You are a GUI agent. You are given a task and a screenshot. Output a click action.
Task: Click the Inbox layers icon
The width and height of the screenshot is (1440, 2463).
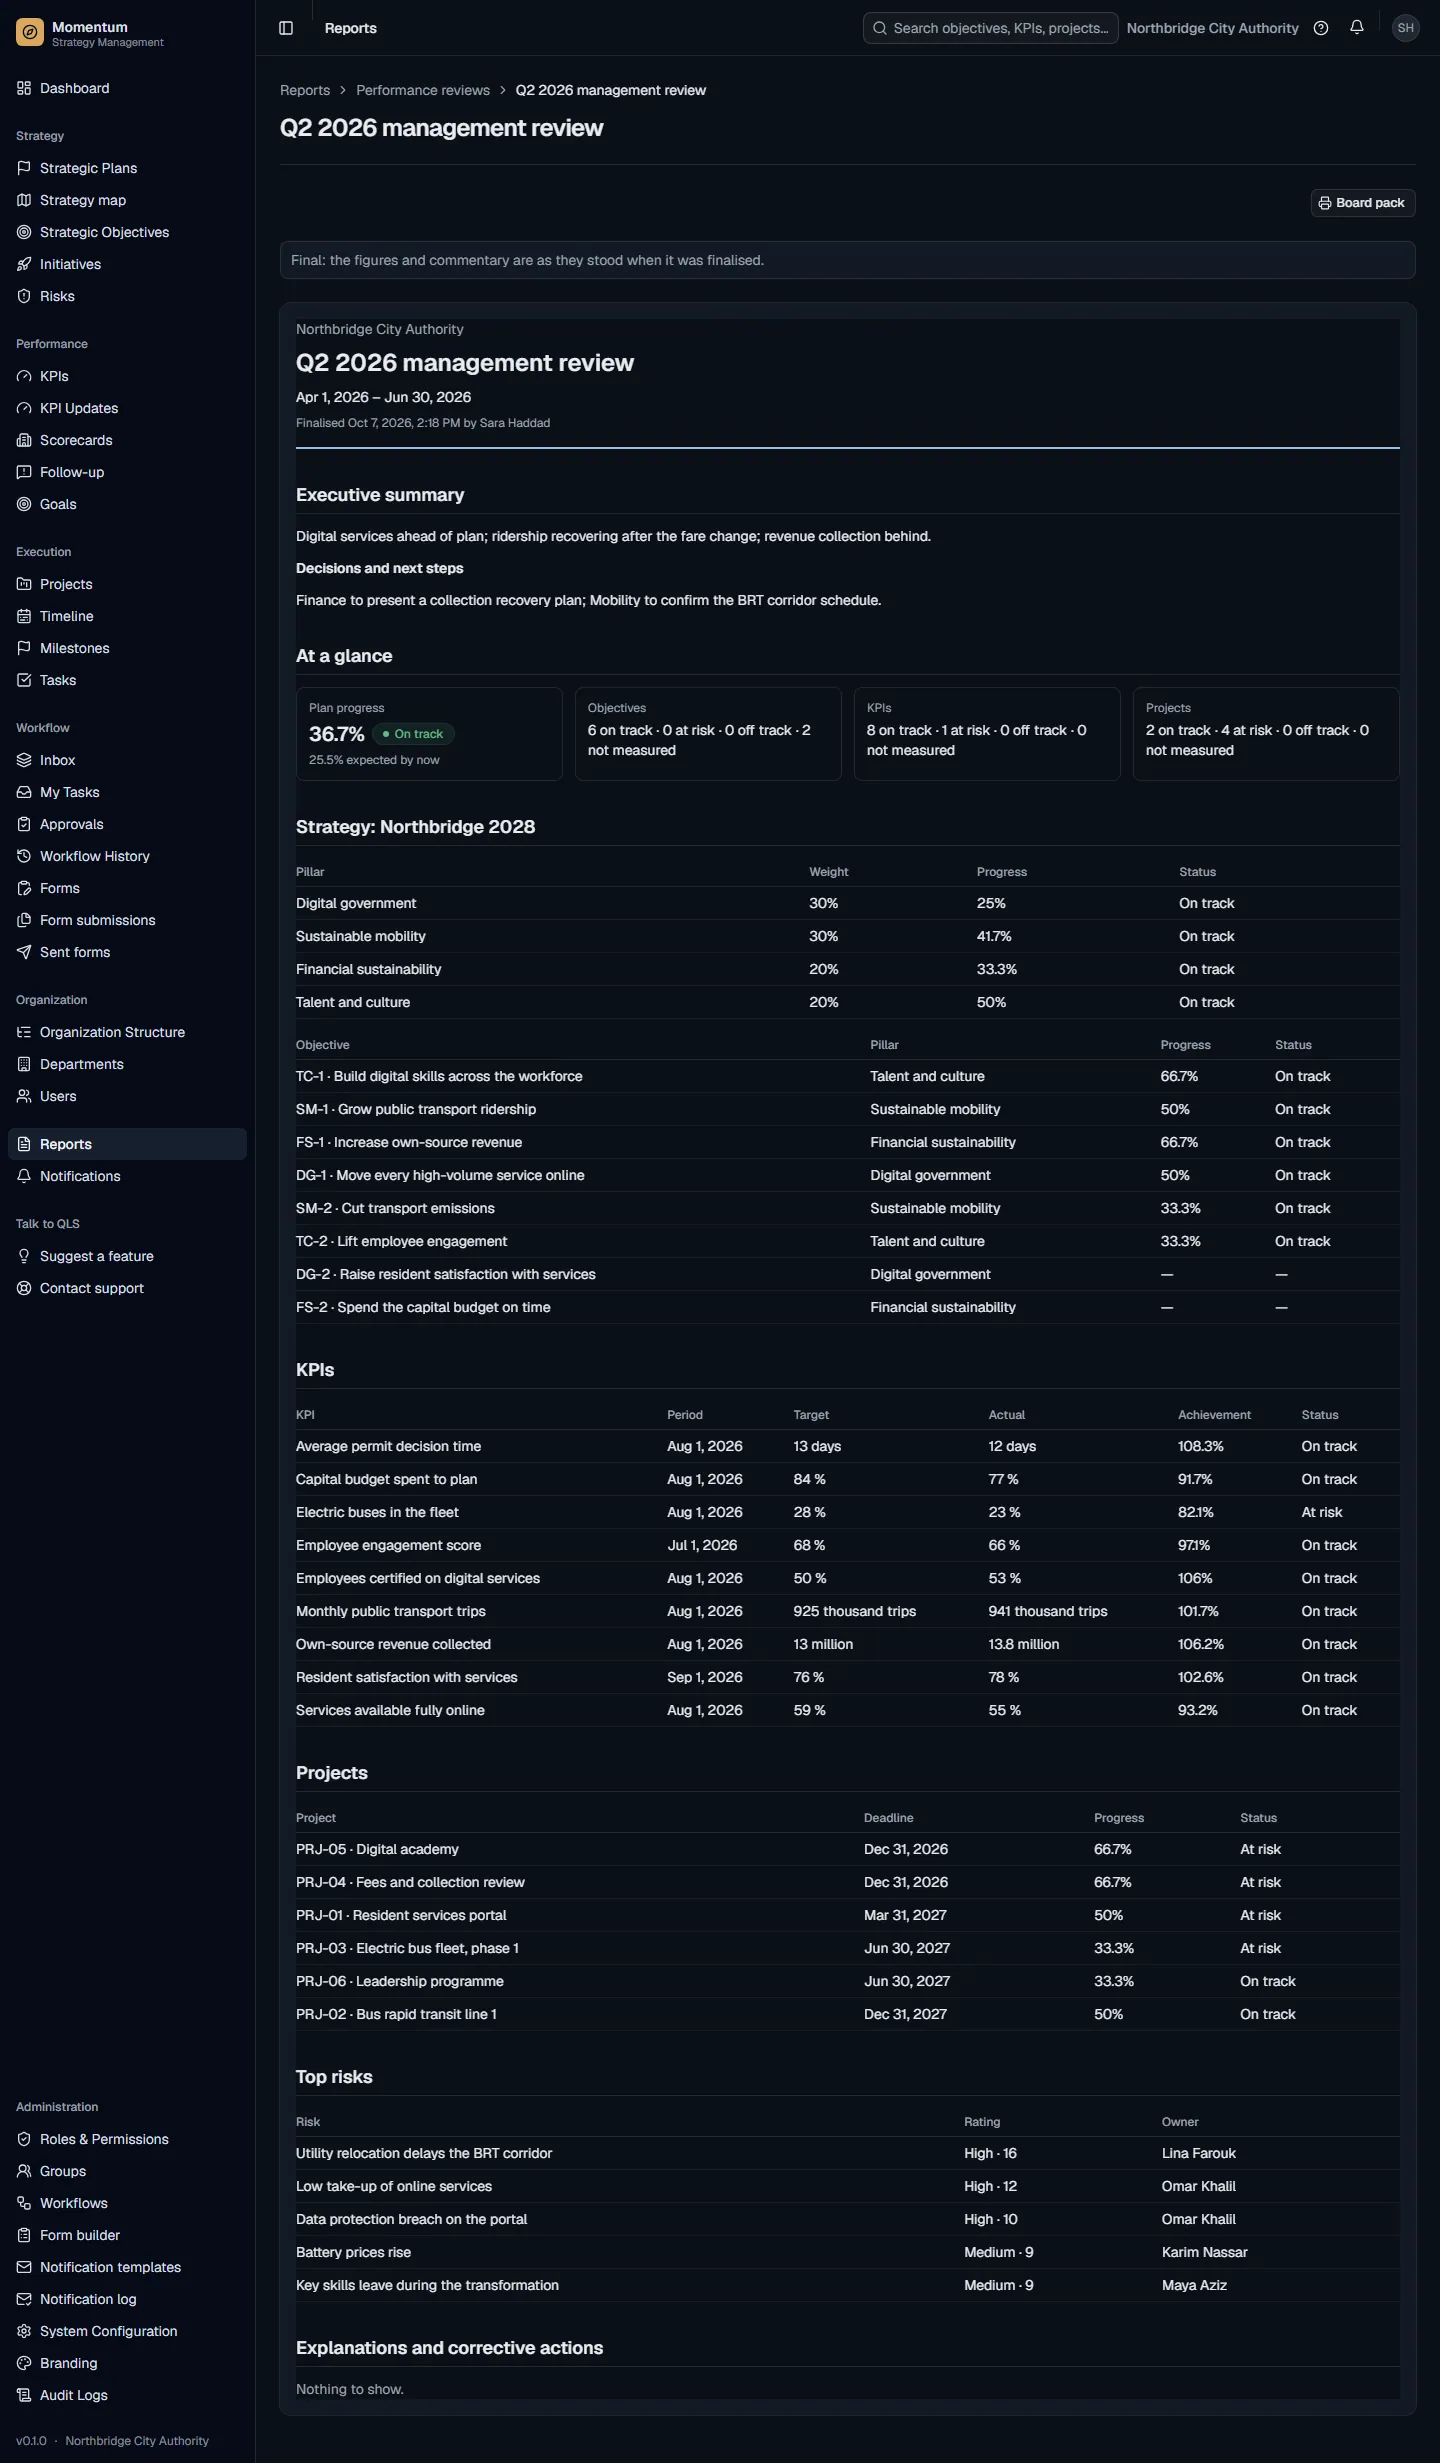pyautogui.click(x=24, y=760)
